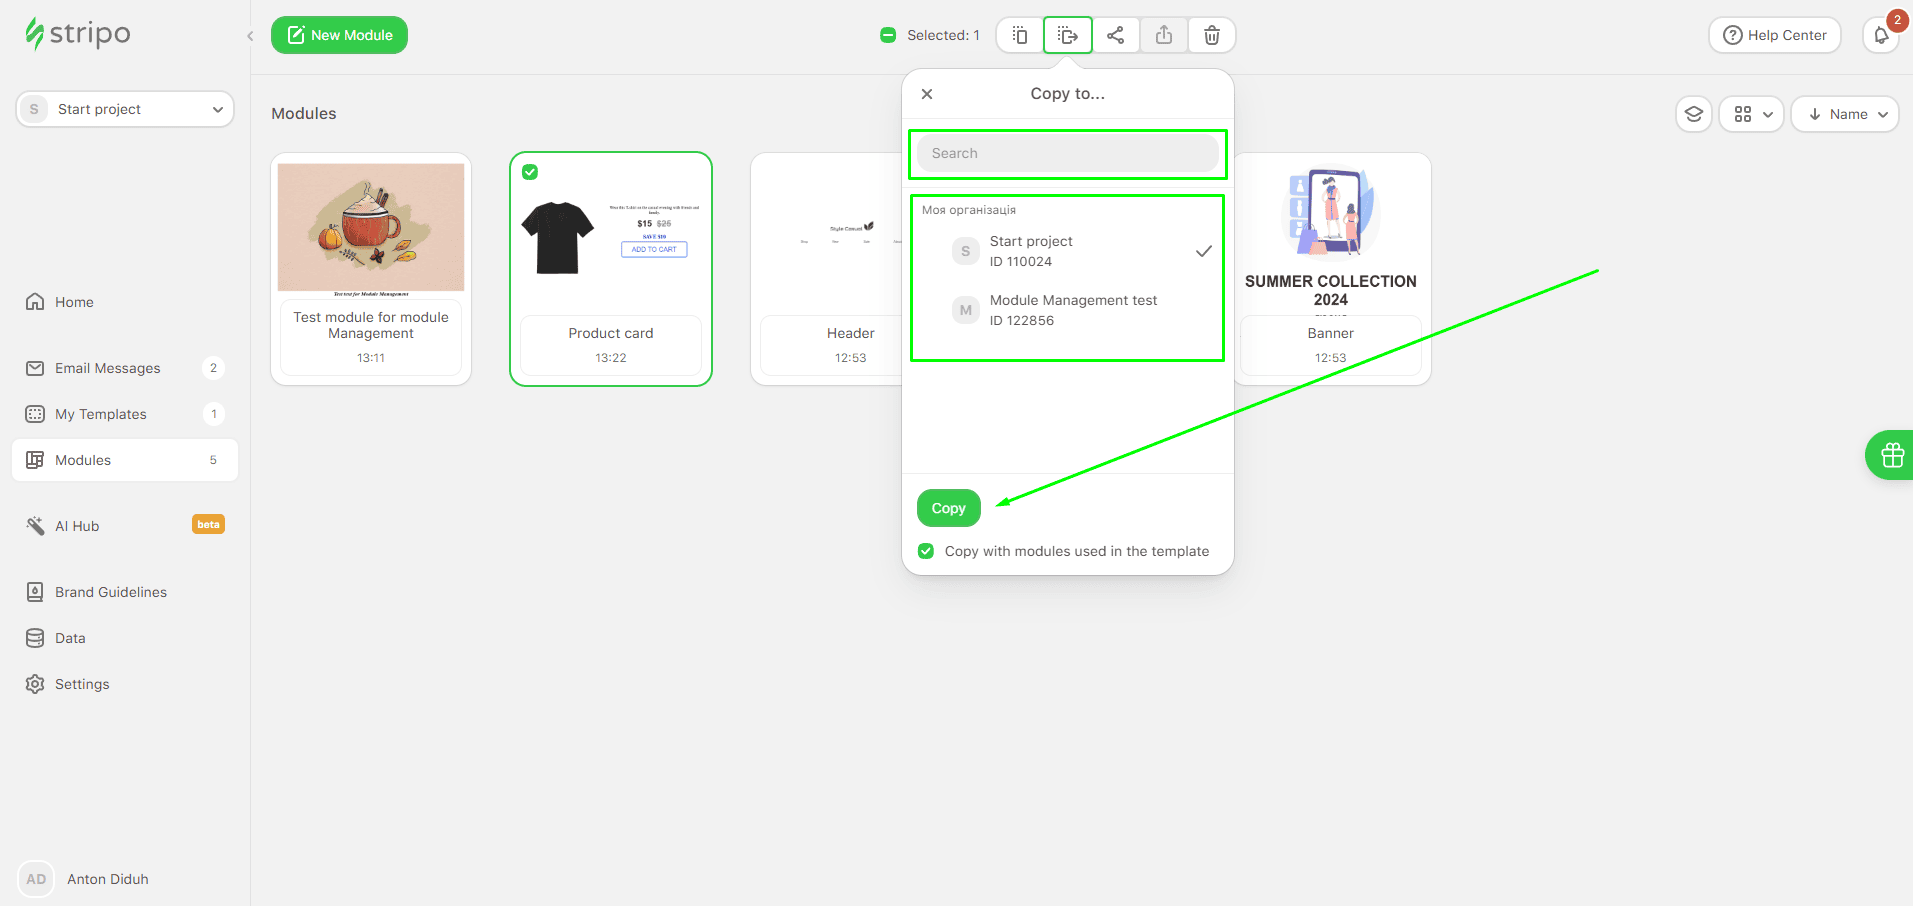The image size is (1913, 906).
Task: Click the export icon in the toolbar
Action: tap(1163, 35)
